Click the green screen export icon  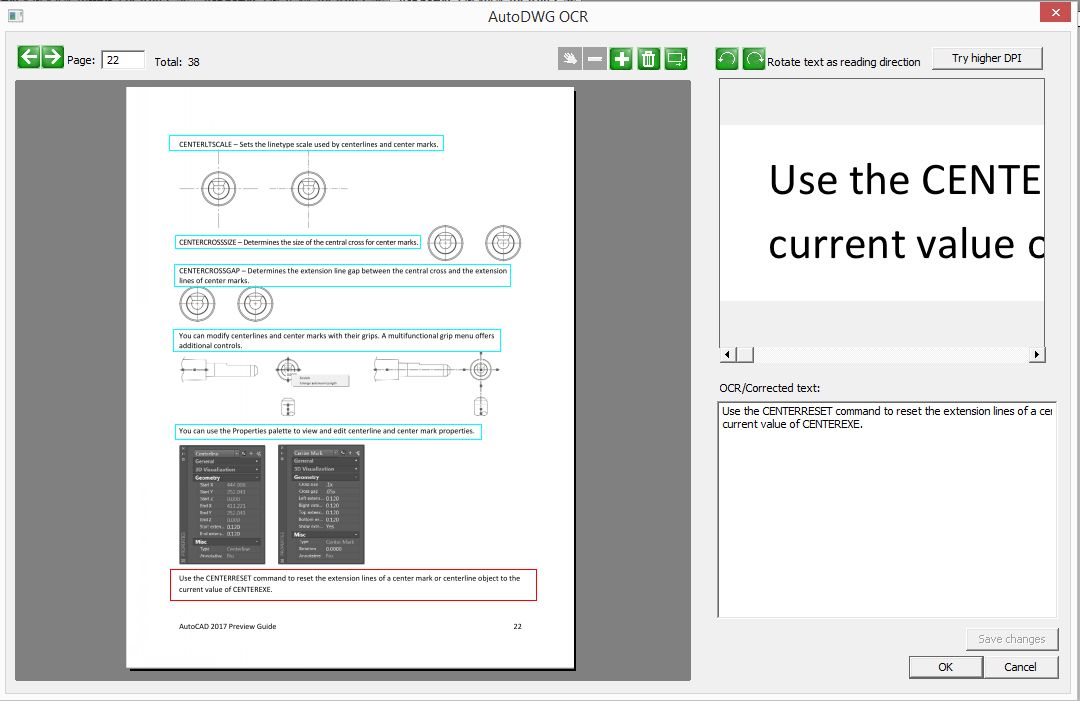675,58
